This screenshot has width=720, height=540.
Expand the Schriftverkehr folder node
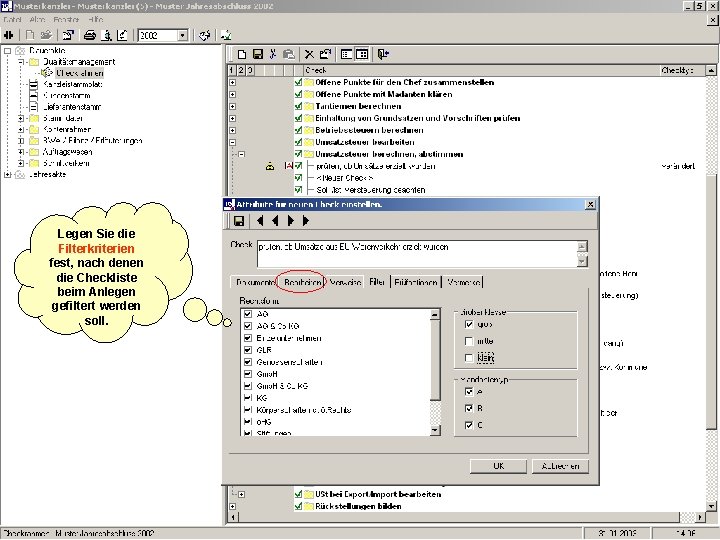[x=21, y=163]
